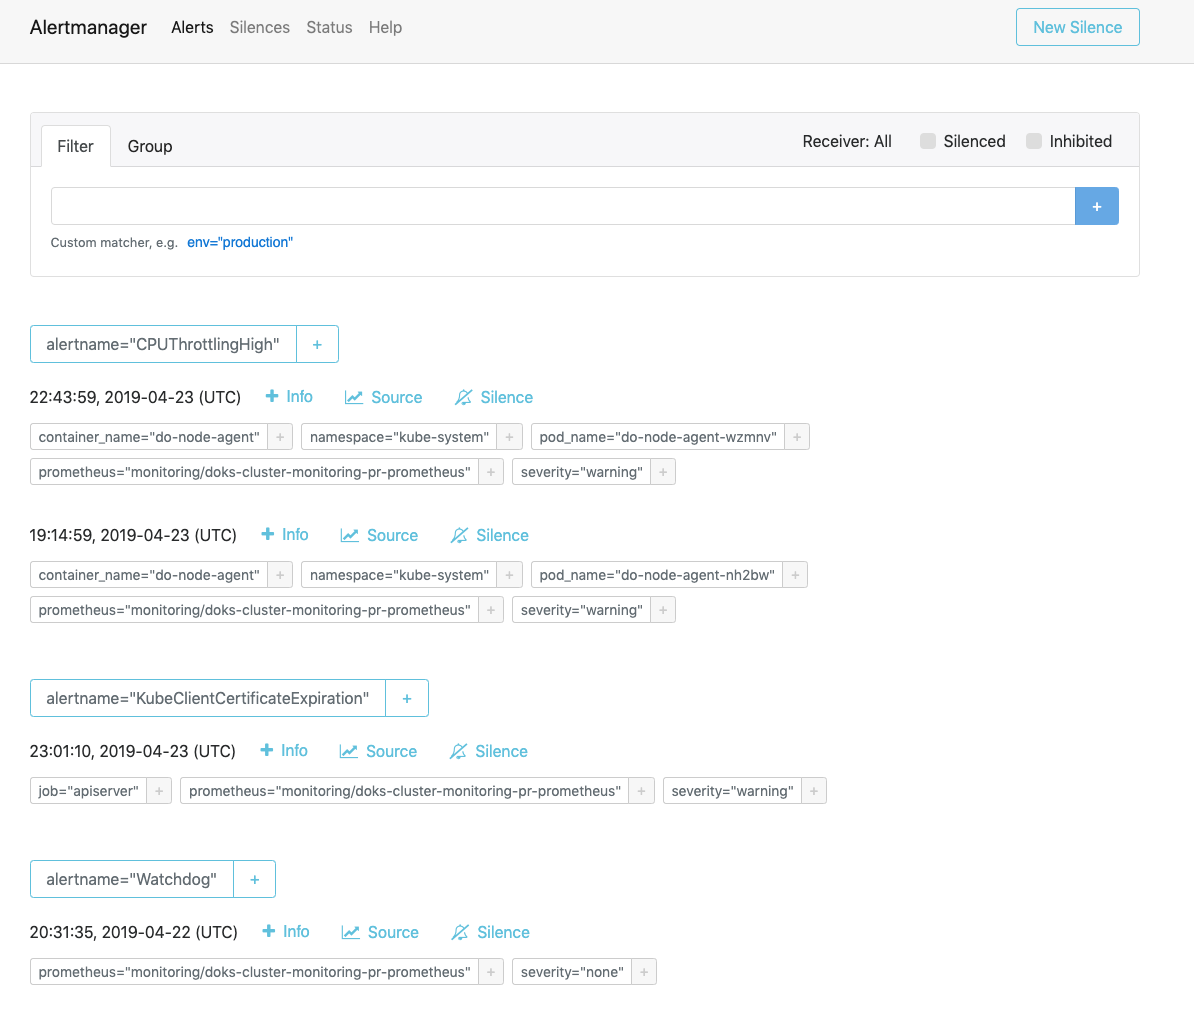Screen dimensions: 1194x1022
Task: Click job="apiserver" label text
Action: [x=88, y=791]
